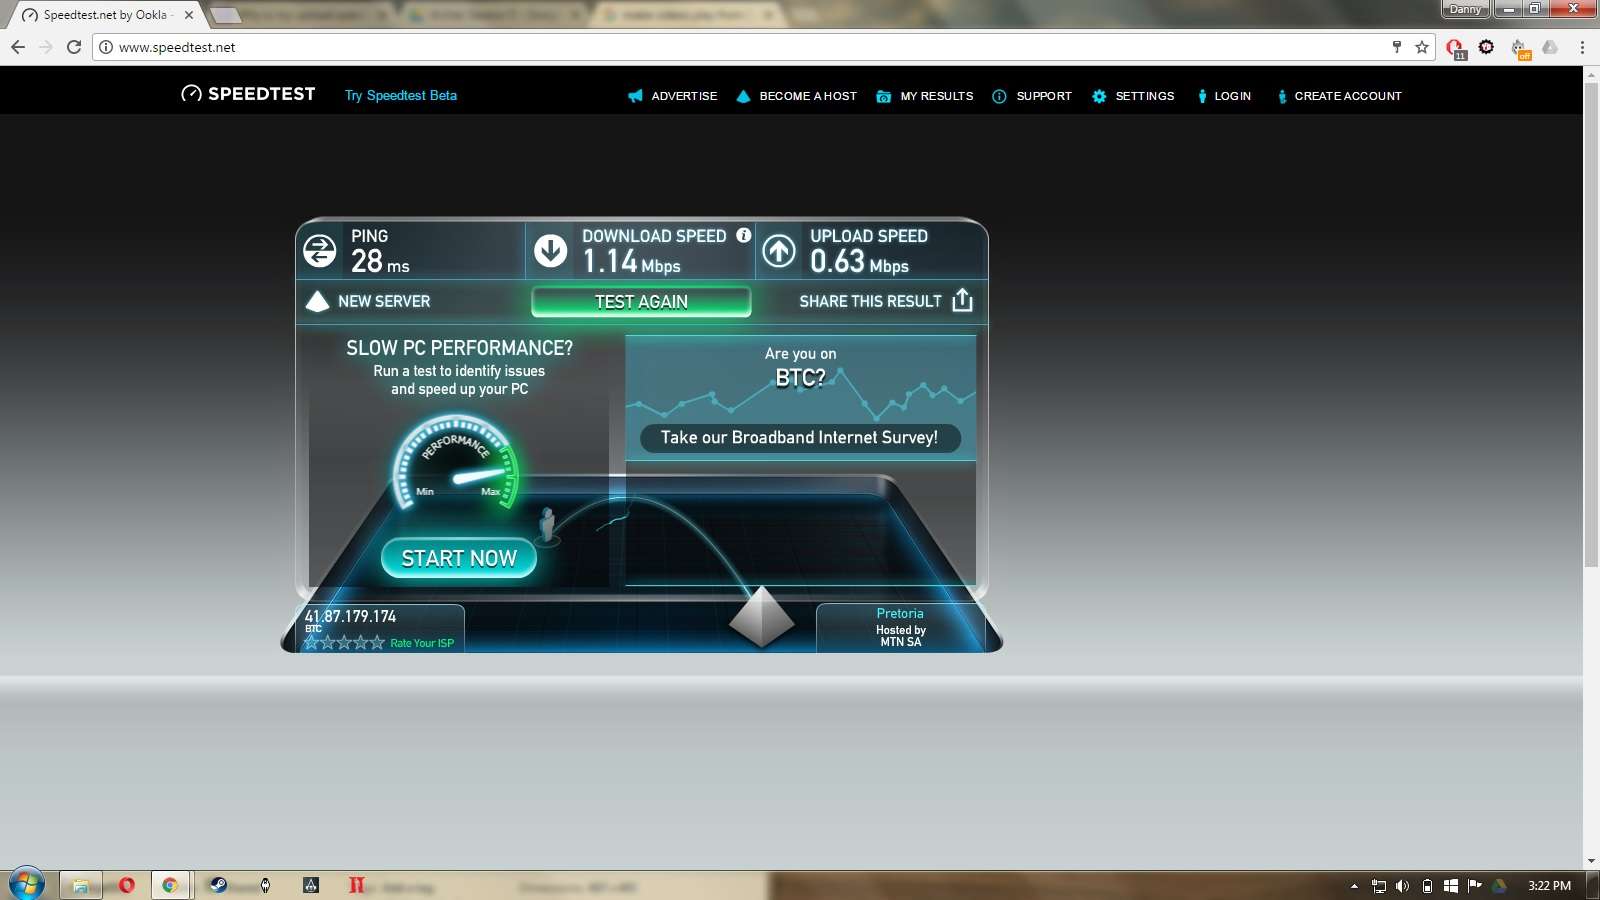The image size is (1600, 900).
Task: Open the Advertise menu item
Action: [673, 96]
